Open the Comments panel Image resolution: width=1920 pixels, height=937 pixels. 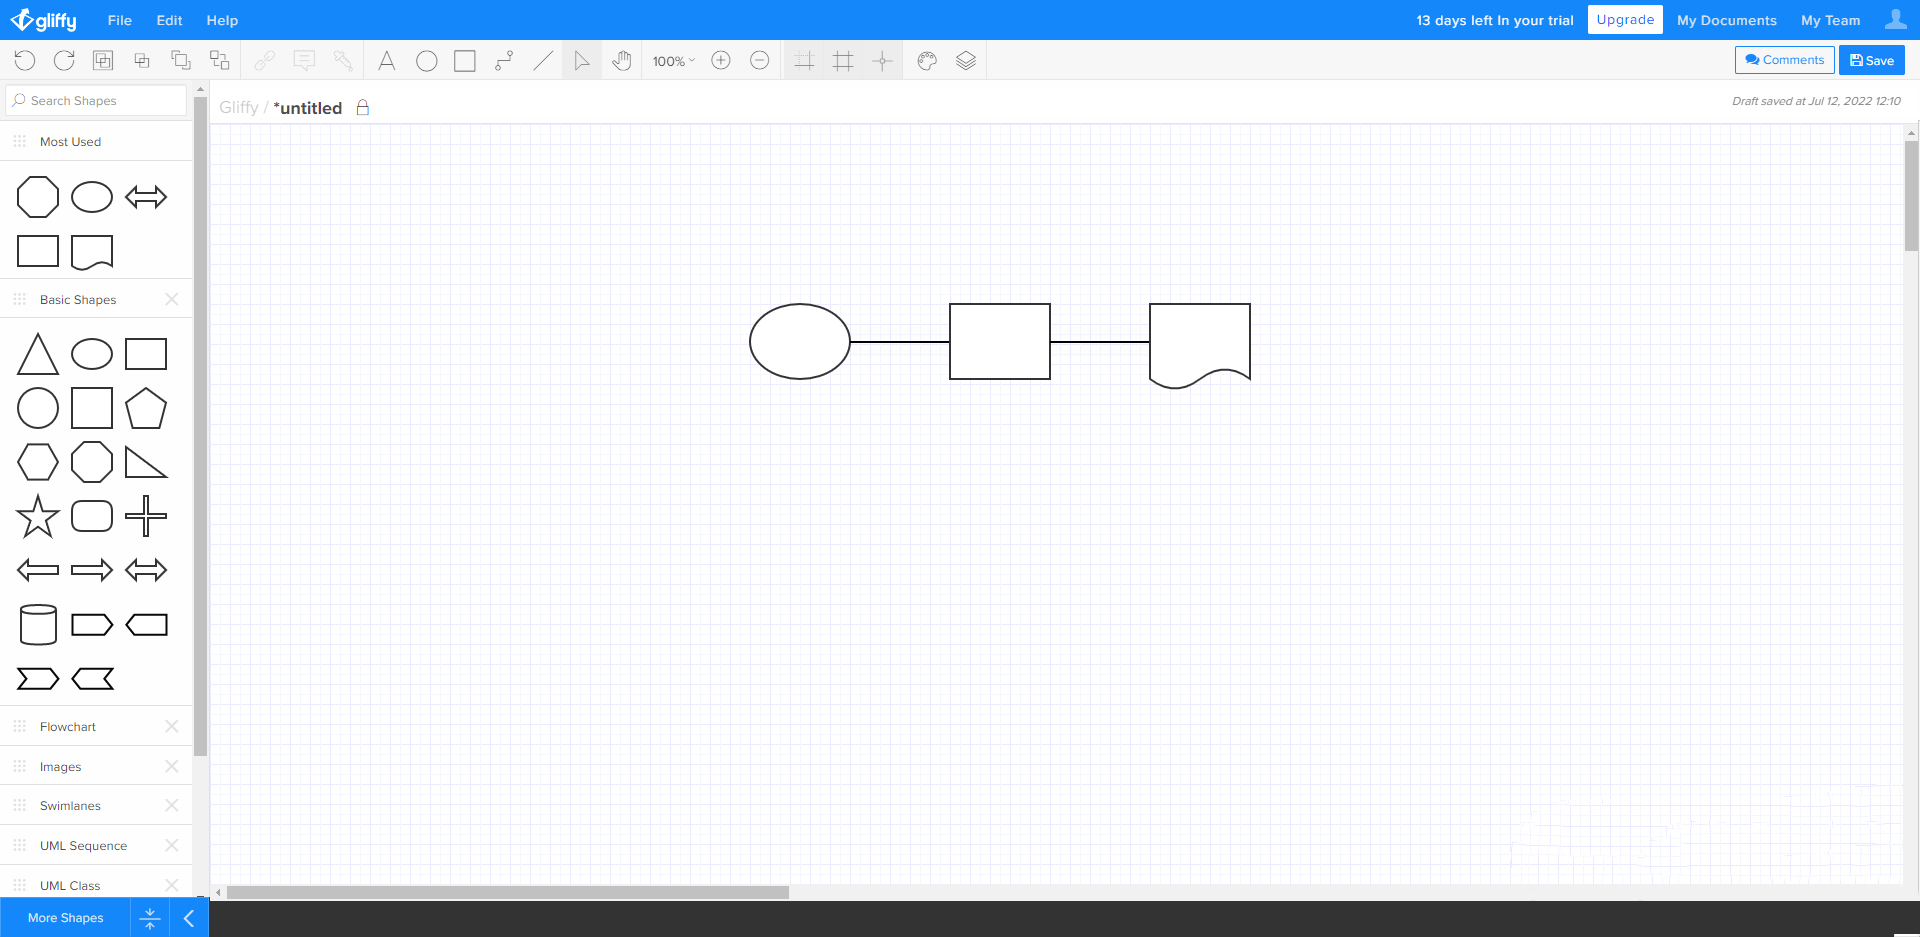pos(1785,60)
